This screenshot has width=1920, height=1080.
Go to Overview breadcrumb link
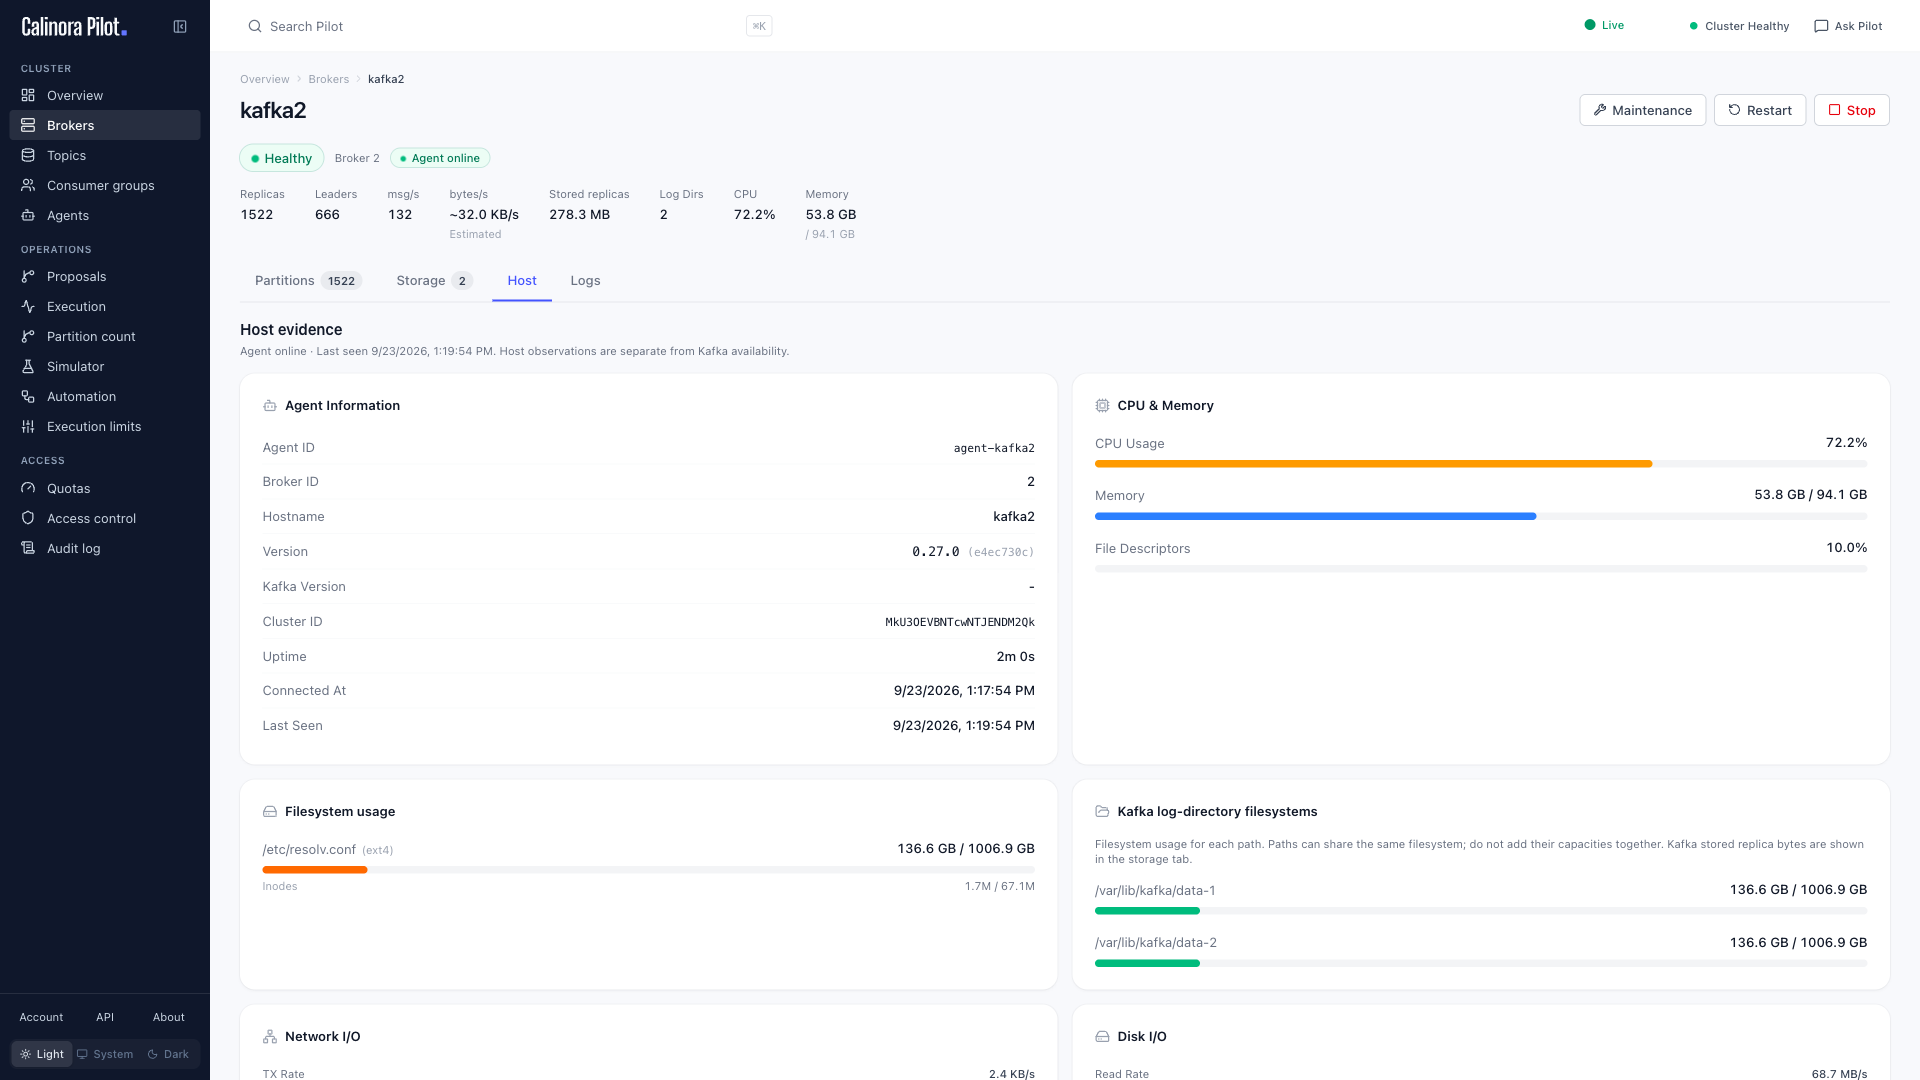(264, 79)
